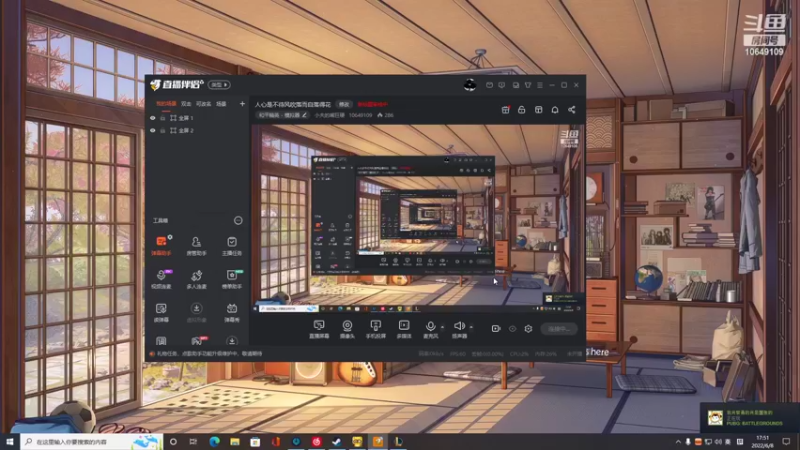Add a screen capture source
Image resolution: width=800 pixels, height=450 pixels.
tap(319, 329)
